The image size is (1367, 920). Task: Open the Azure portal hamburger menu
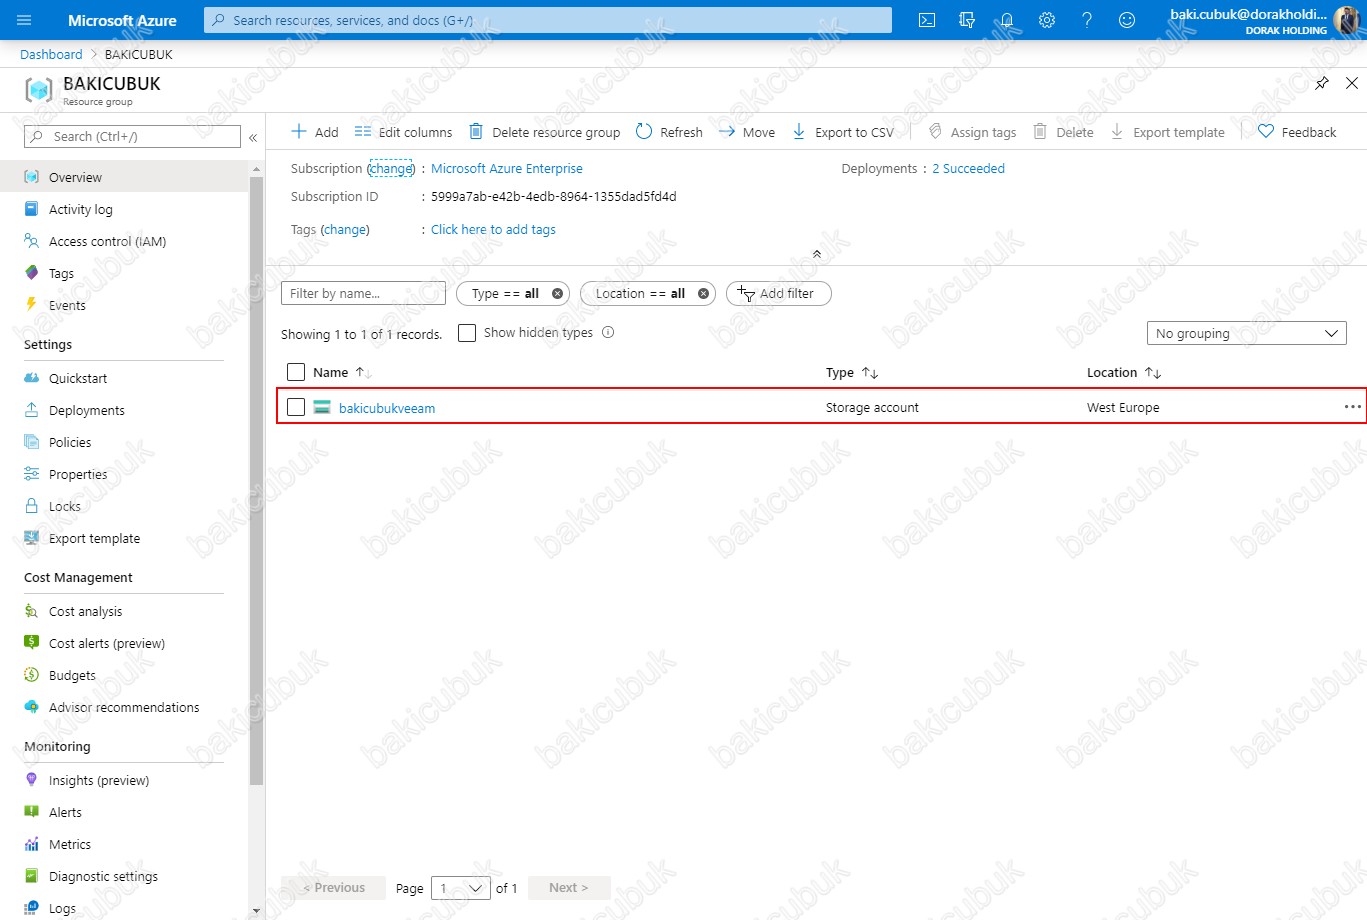pyautogui.click(x=24, y=20)
